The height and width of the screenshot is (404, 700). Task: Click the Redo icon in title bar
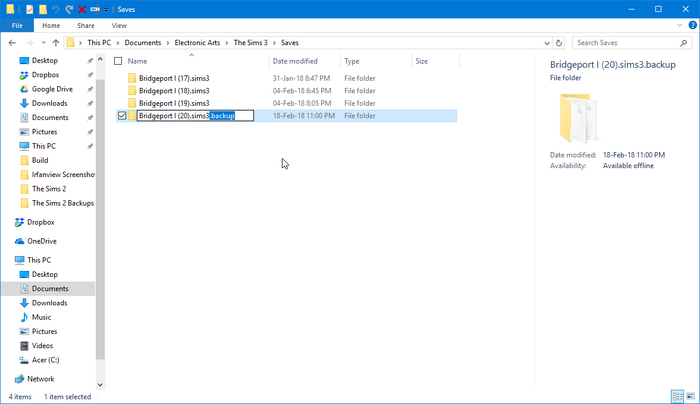[x=69, y=9]
